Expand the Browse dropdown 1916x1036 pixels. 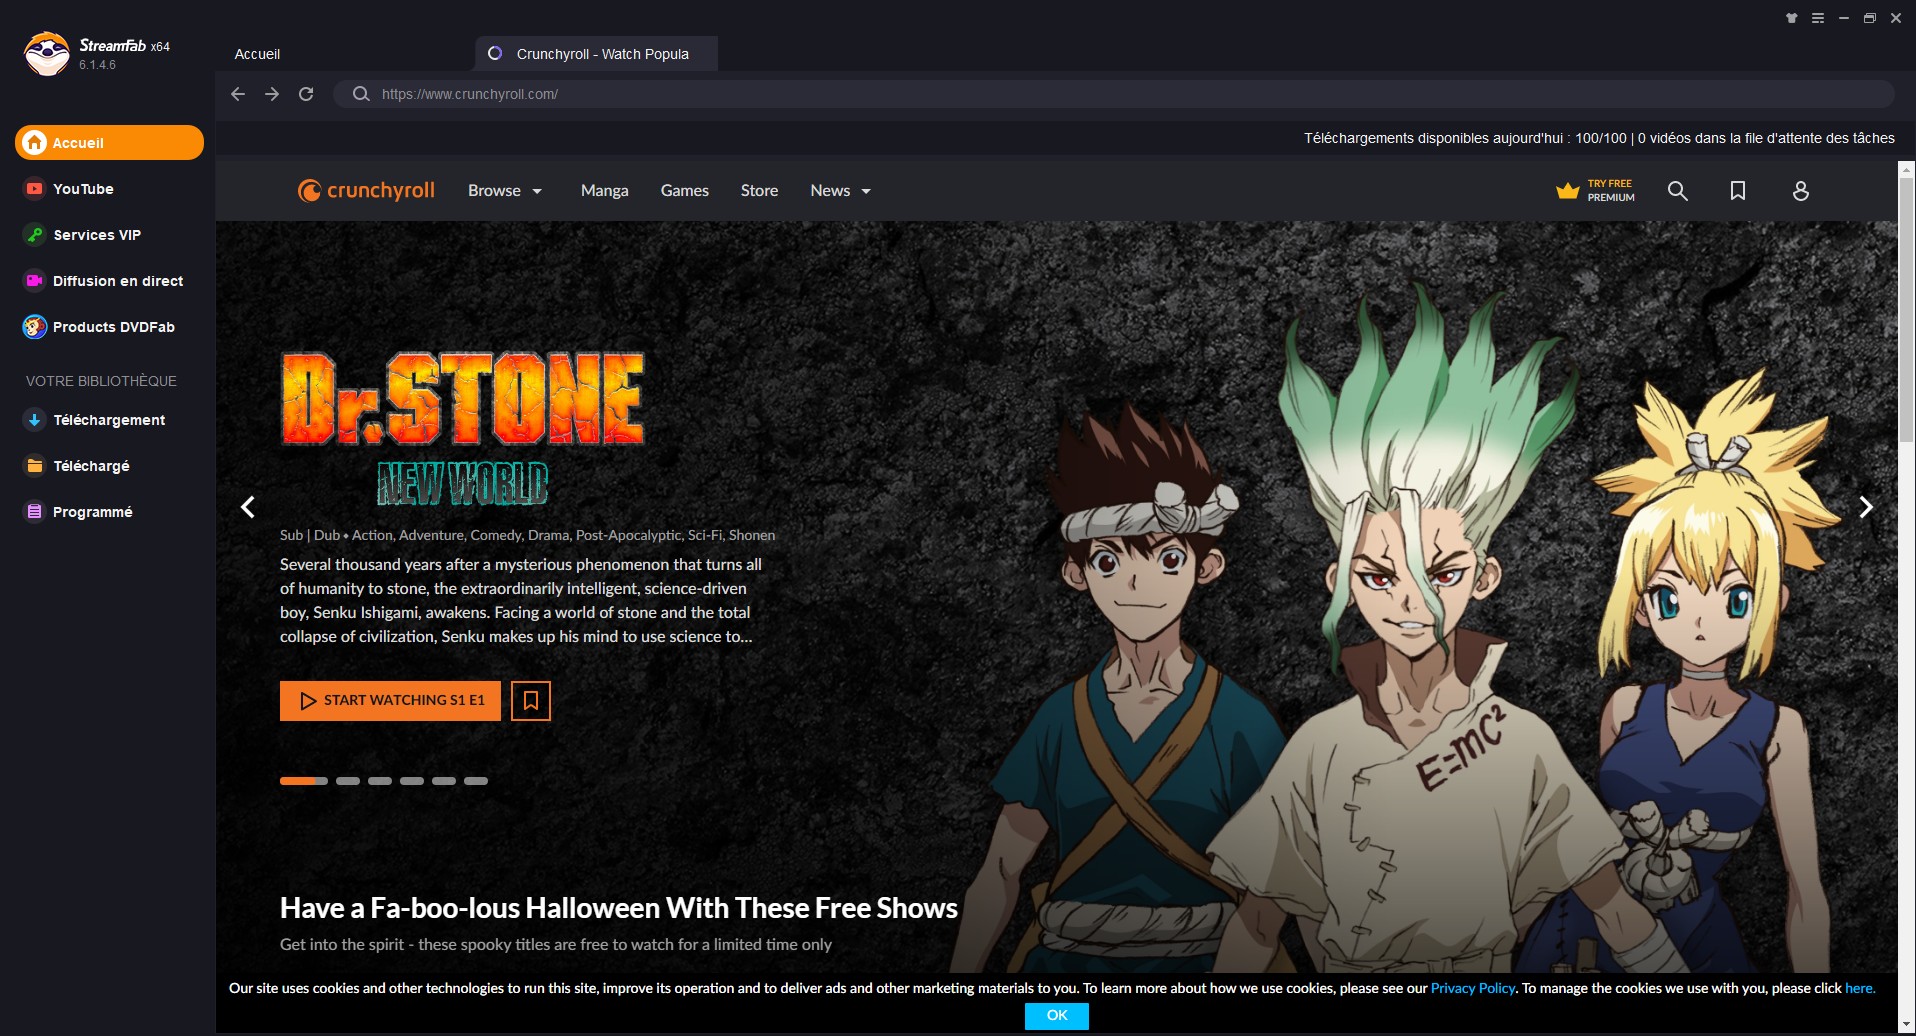pyautogui.click(x=505, y=190)
